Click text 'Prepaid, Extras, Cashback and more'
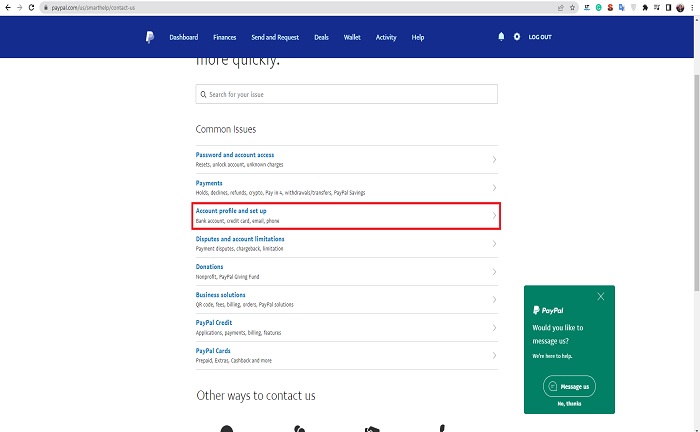The image size is (700, 432). [x=233, y=361]
